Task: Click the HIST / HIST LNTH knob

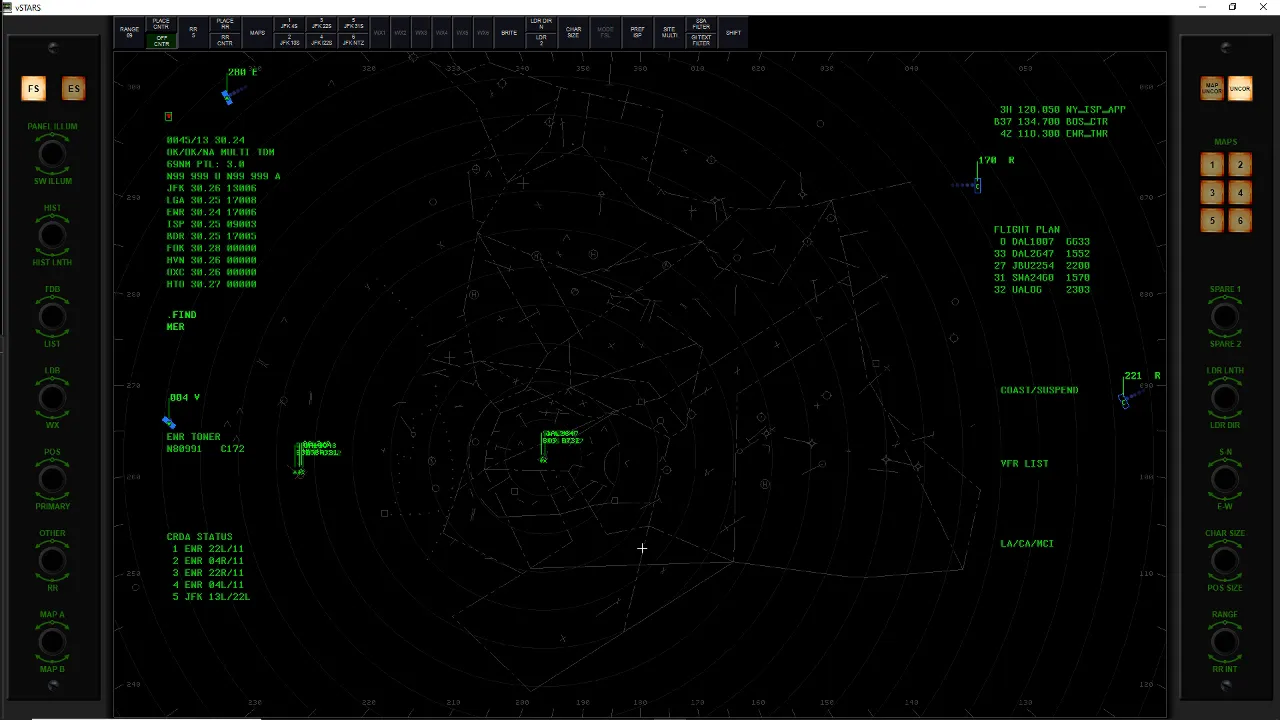Action: [x=52, y=235]
